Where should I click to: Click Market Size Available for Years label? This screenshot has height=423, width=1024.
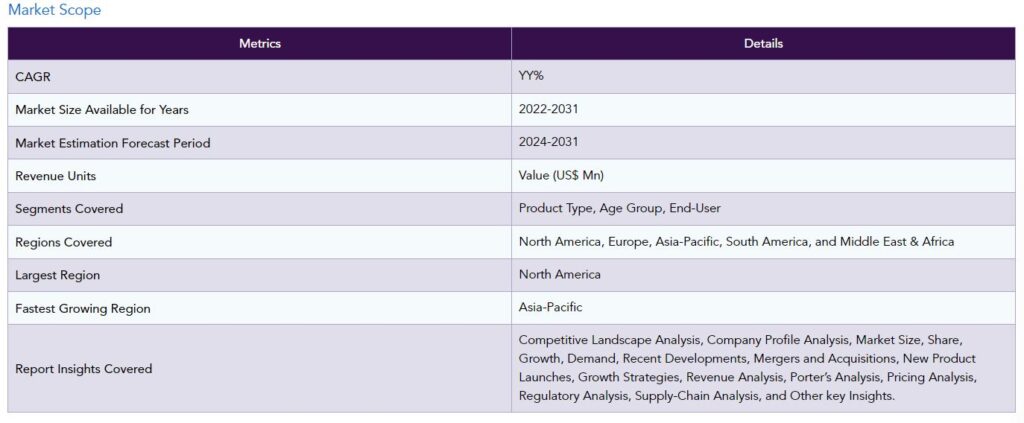click(102, 110)
